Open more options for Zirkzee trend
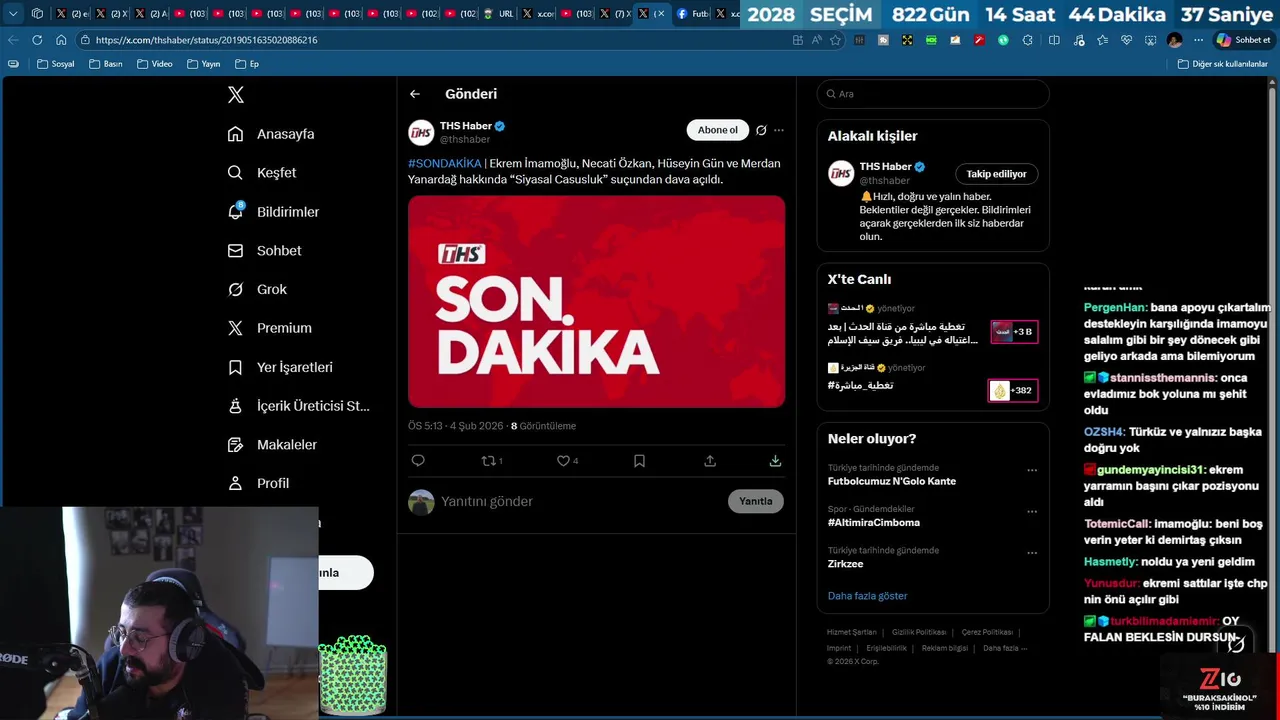 (x=1032, y=552)
